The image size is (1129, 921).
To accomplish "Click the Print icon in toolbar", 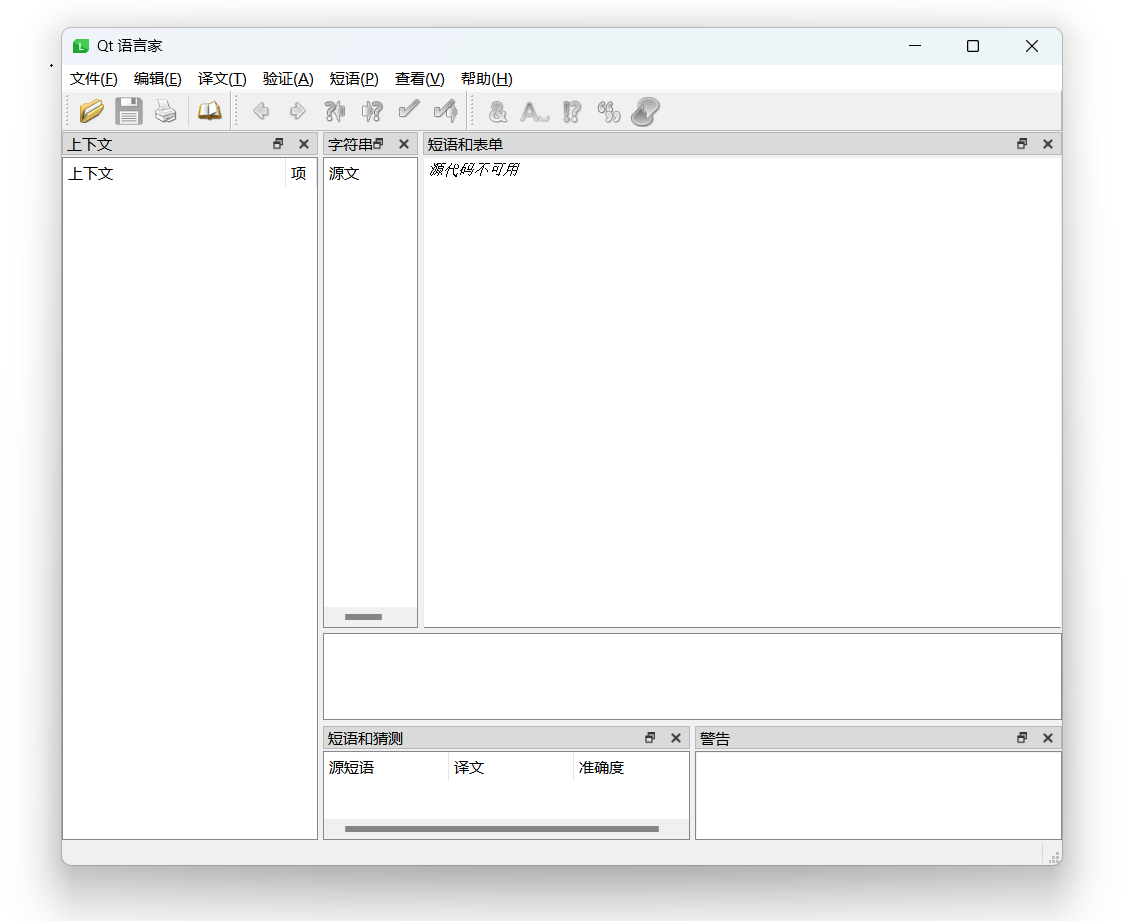I will [166, 112].
